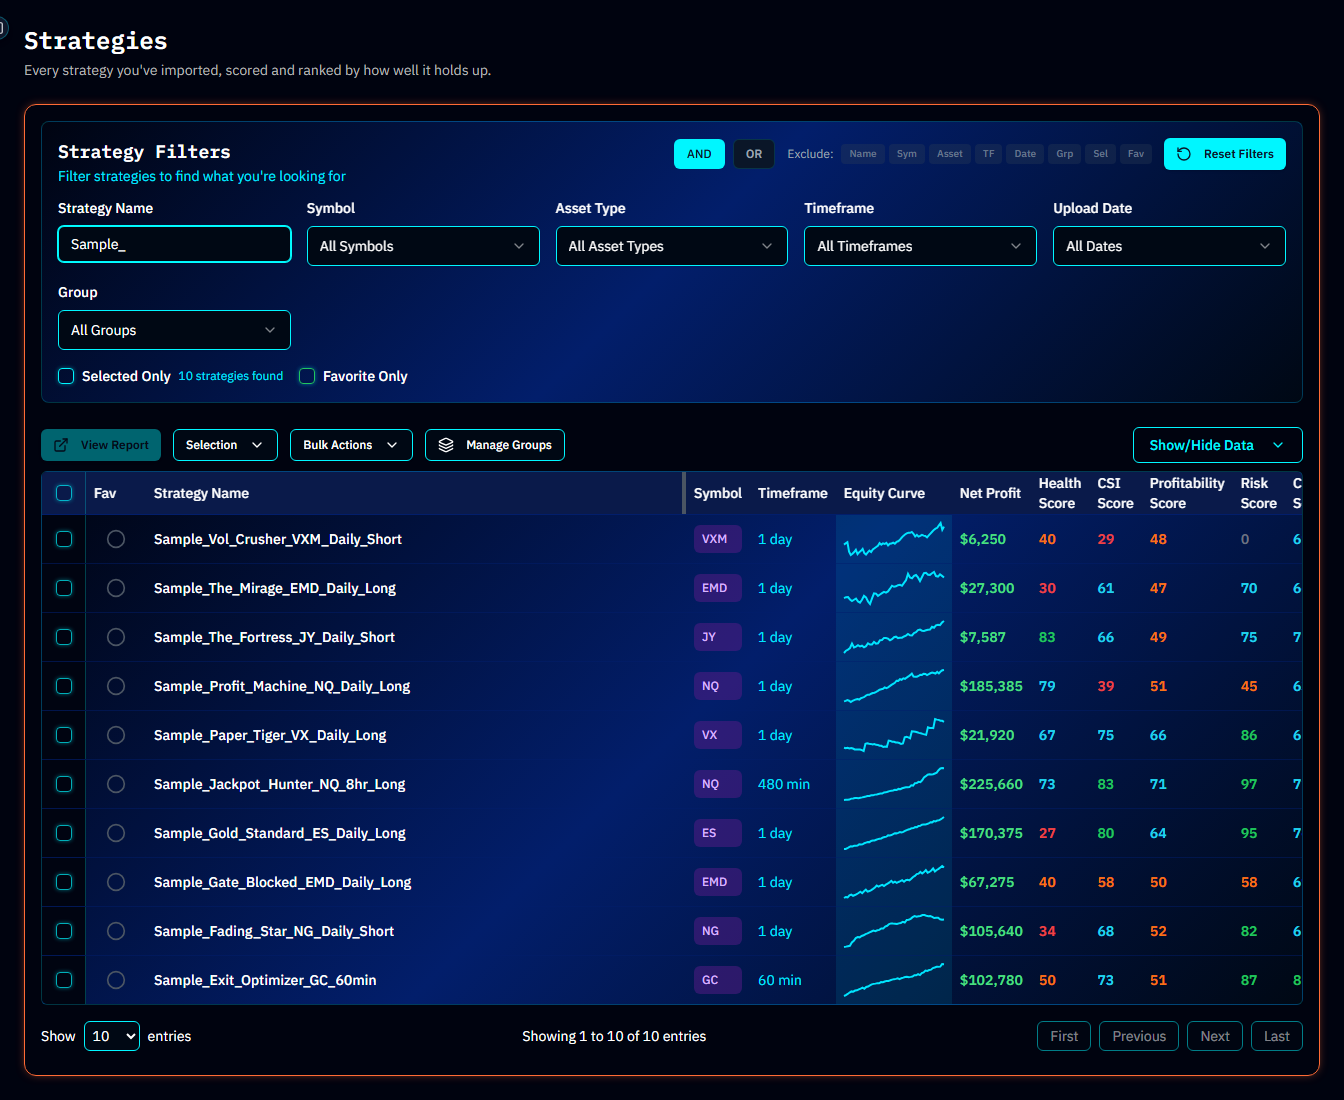Click the Reset Filters button
The width and height of the screenshot is (1344, 1100).
[1225, 154]
